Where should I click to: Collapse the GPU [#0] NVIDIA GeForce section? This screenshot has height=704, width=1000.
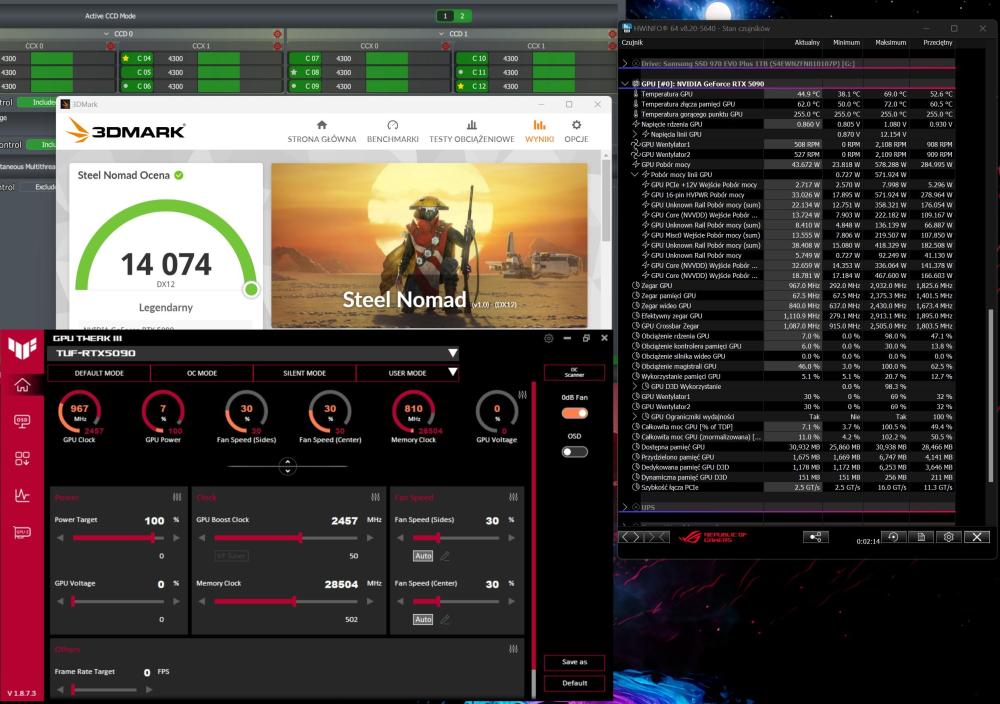point(625,84)
